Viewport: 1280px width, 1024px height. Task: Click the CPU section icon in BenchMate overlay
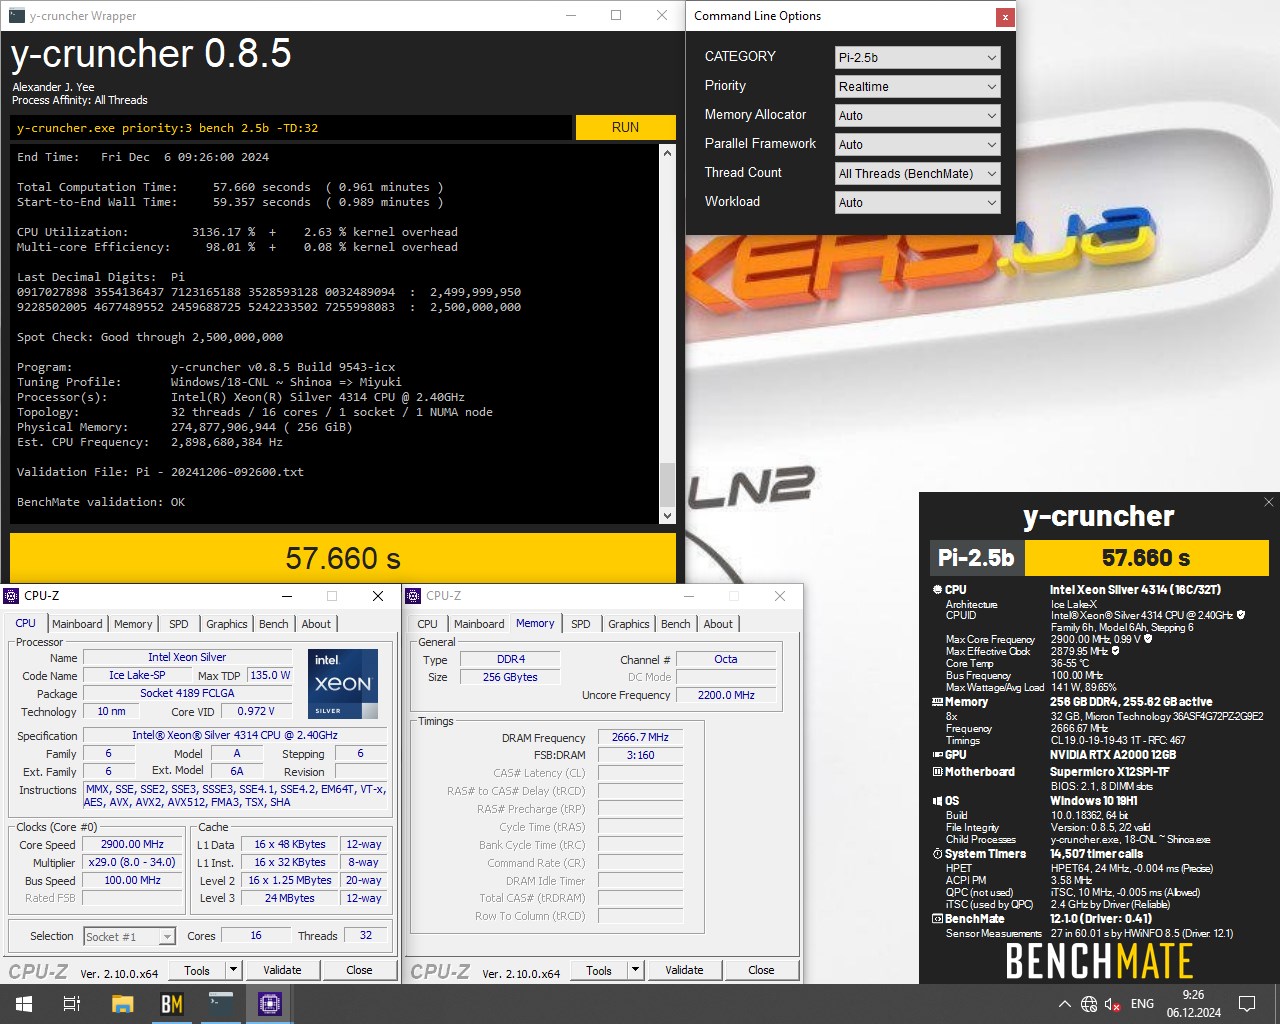click(937, 590)
